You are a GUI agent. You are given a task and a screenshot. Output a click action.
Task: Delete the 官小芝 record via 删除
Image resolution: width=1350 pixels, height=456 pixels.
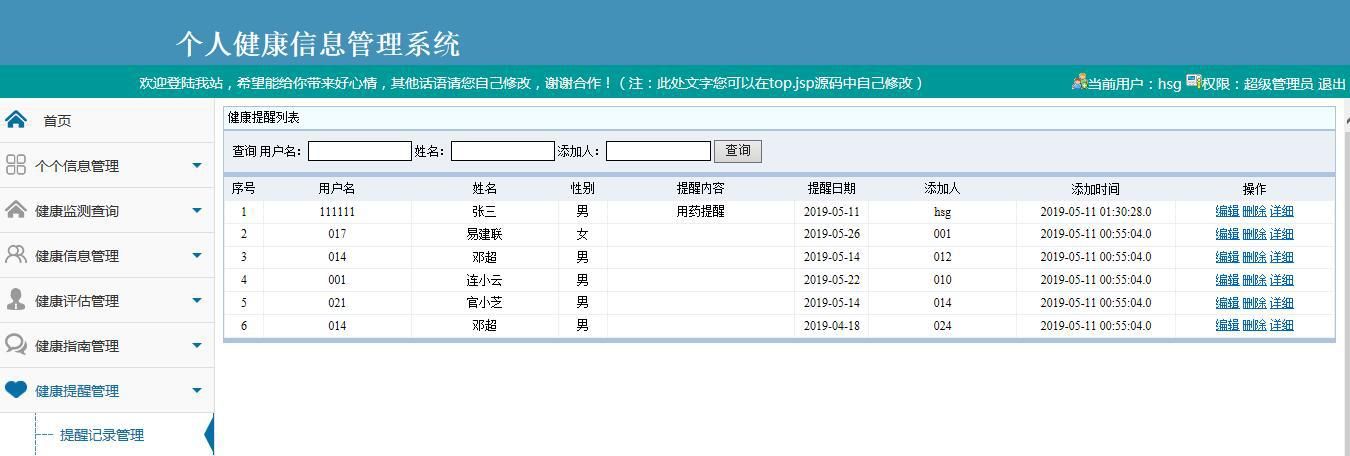(x=1254, y=303)
